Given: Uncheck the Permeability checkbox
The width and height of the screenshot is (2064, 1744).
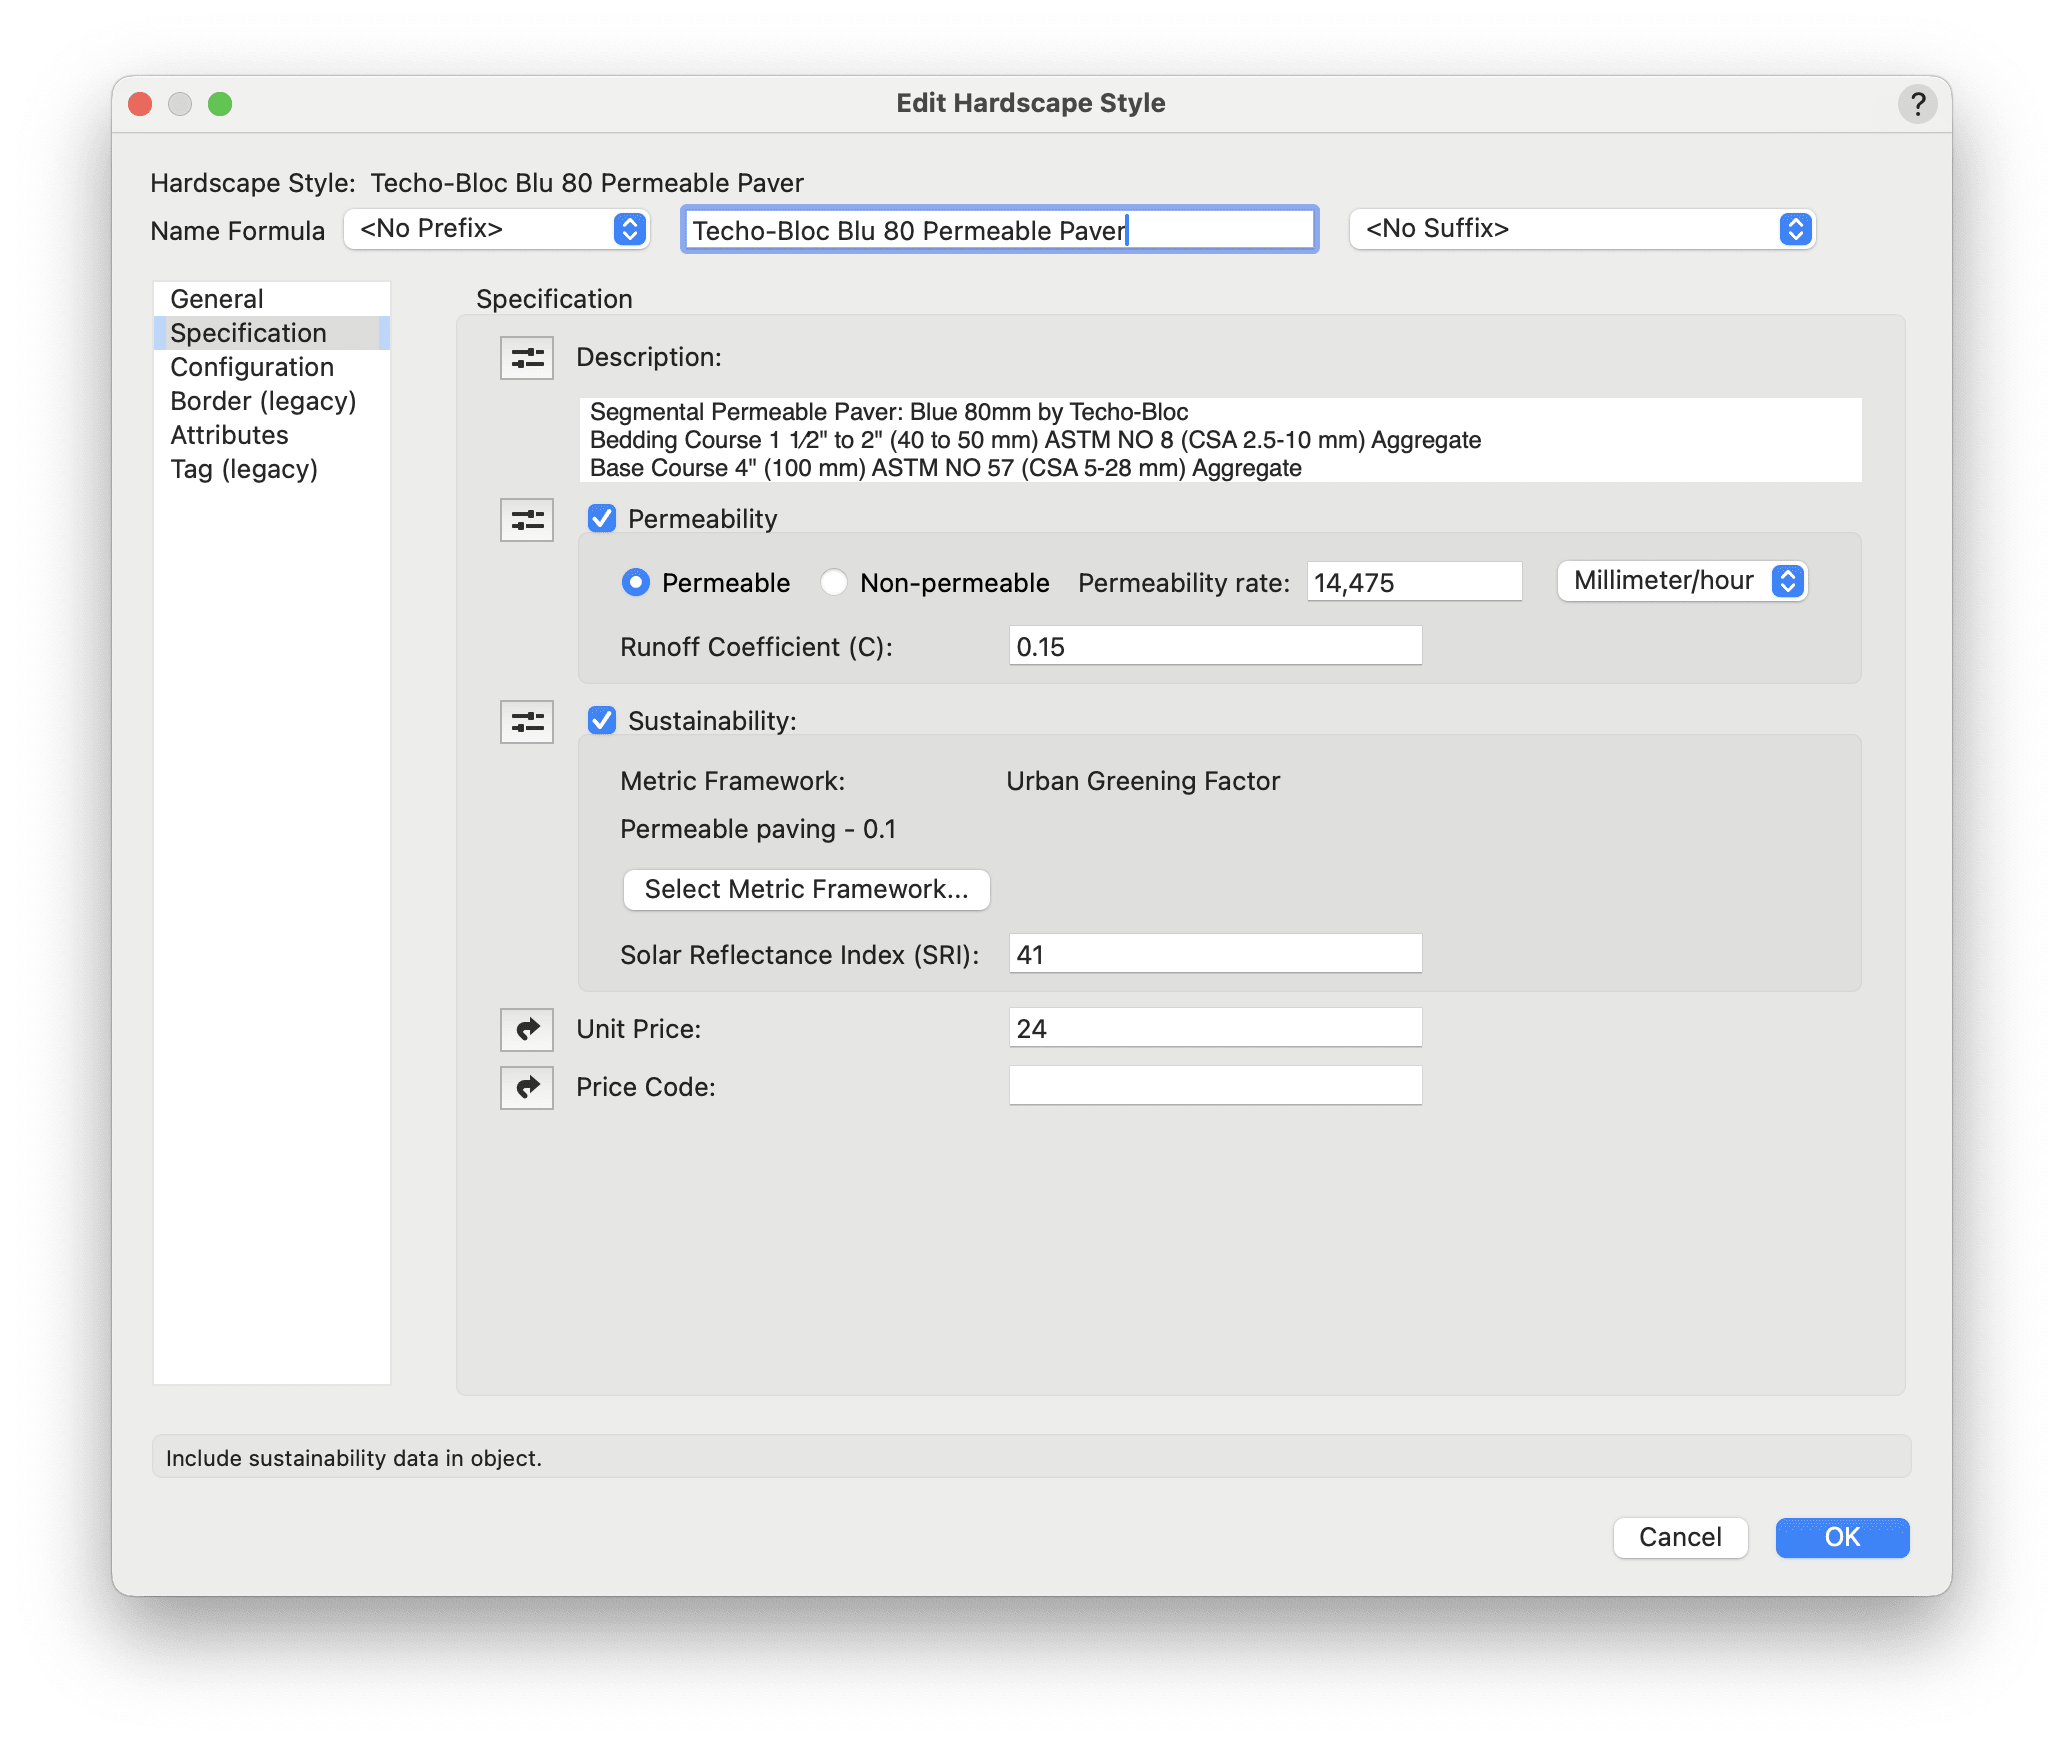Looking at the screenshot, I should 602,519.
